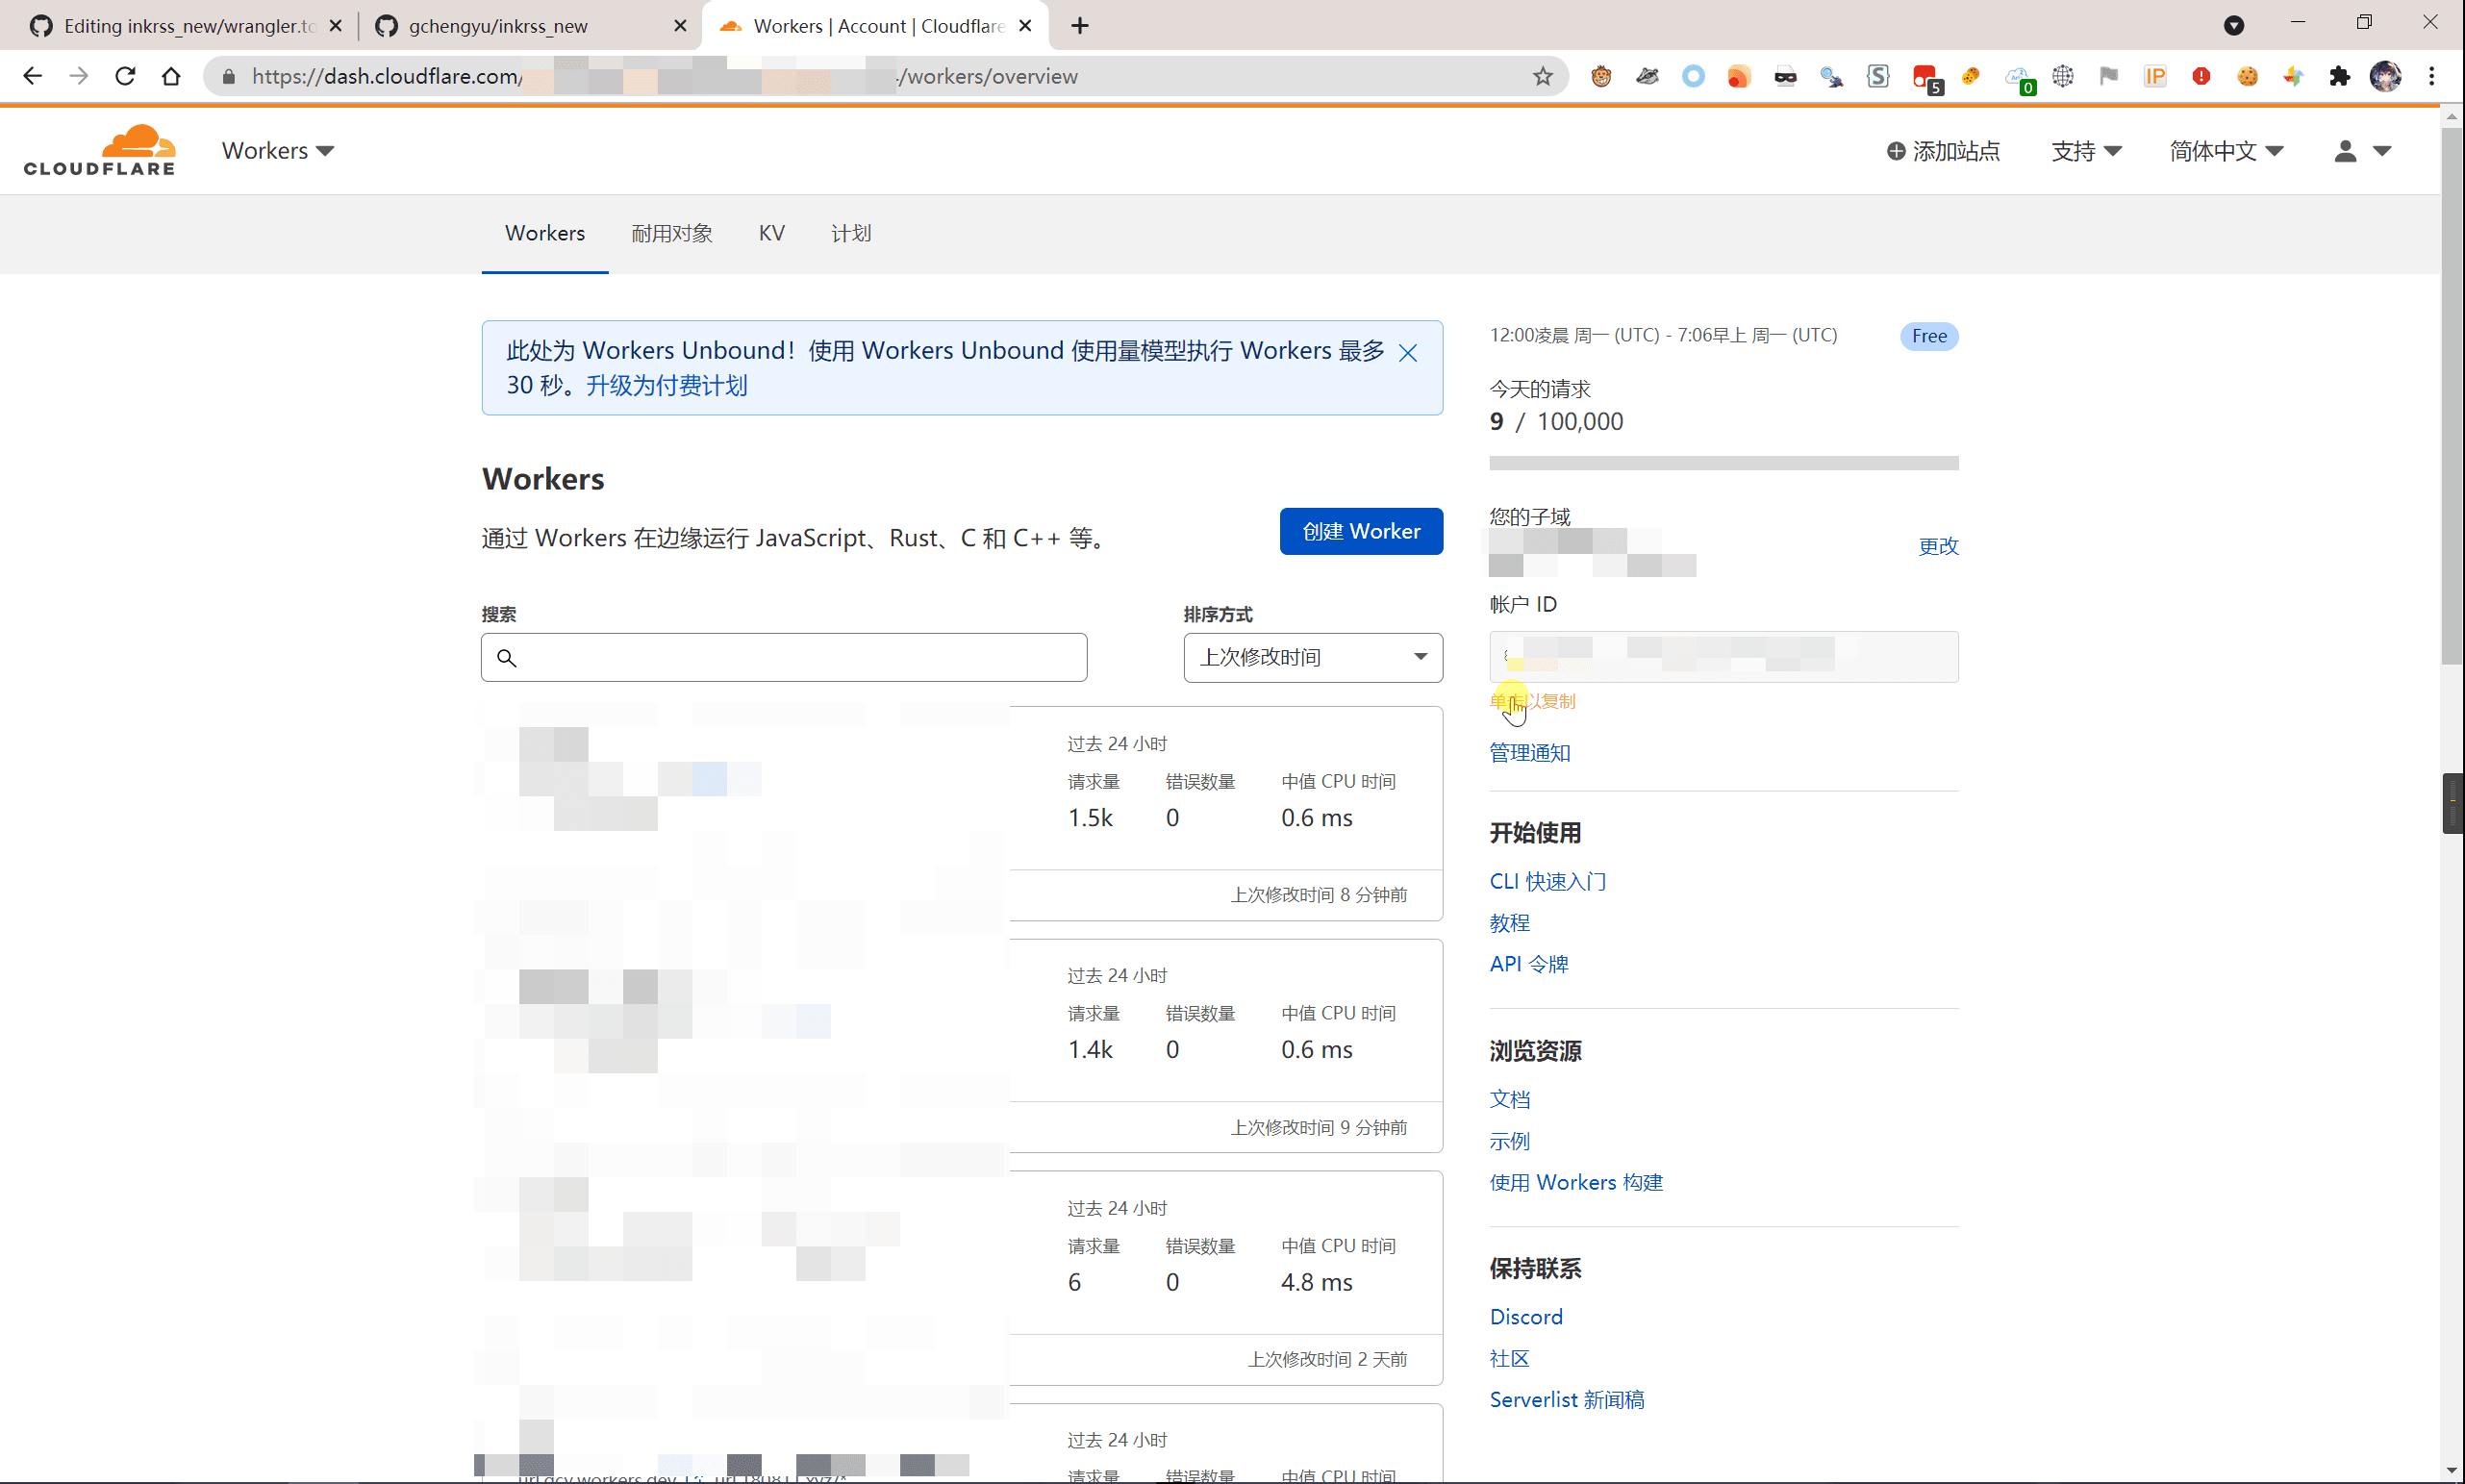Image resolution: width=2465 pixels, height=1484 pixels.
Task: Click the Cloudflare logo
Action: [x=99, y=150]
